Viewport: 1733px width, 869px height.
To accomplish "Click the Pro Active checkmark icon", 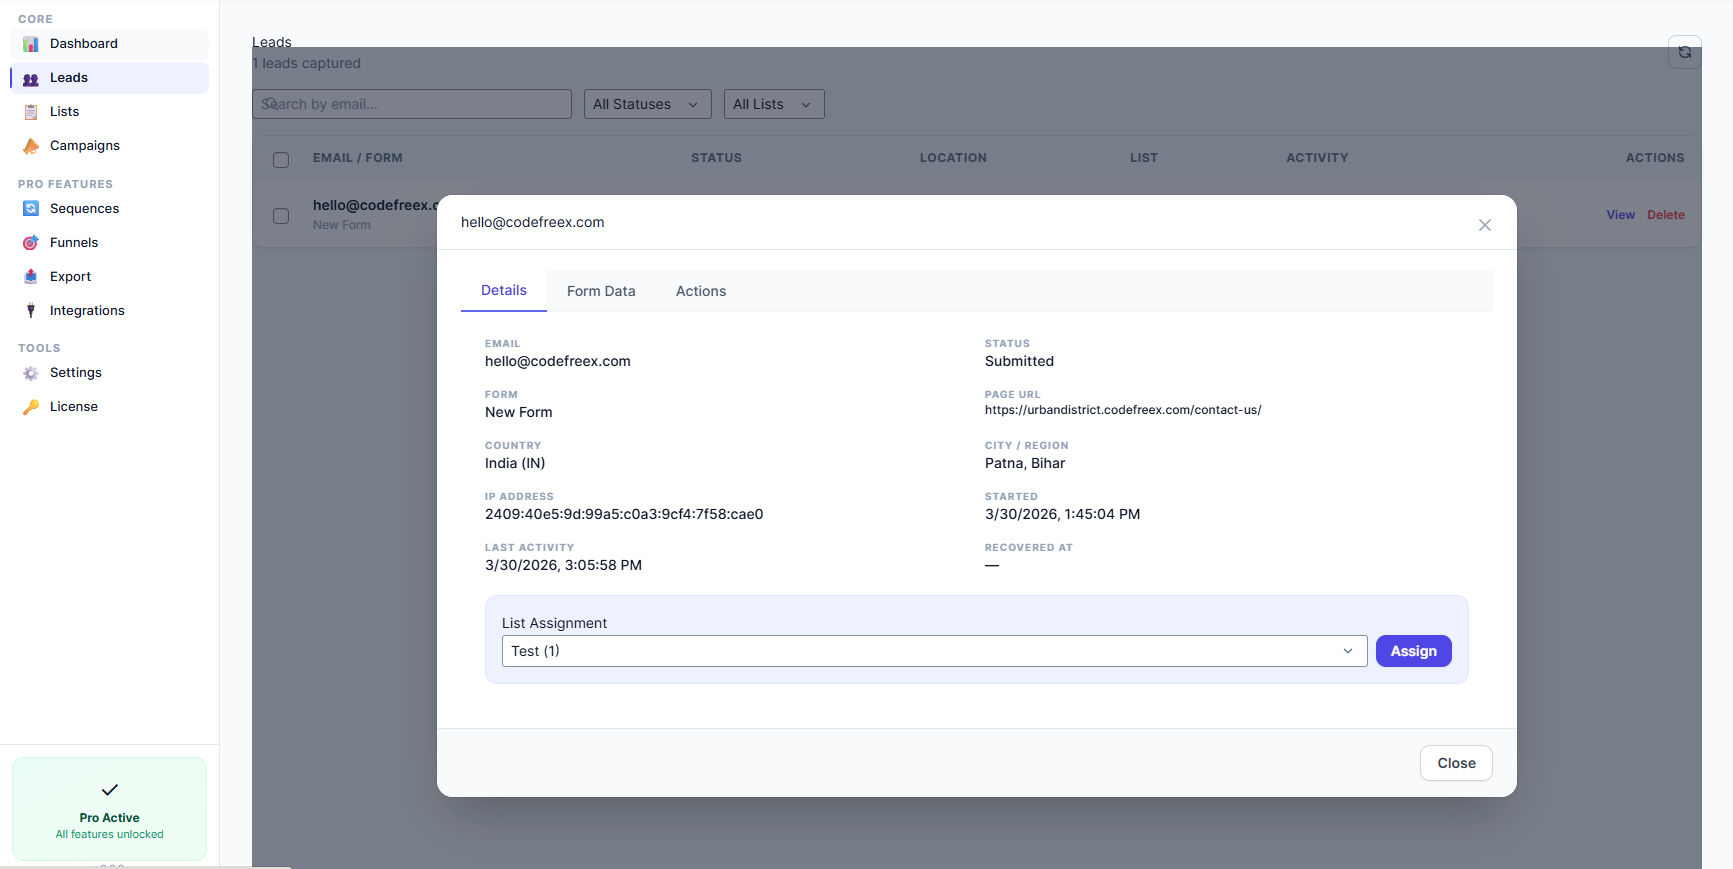I will (110, 790).
